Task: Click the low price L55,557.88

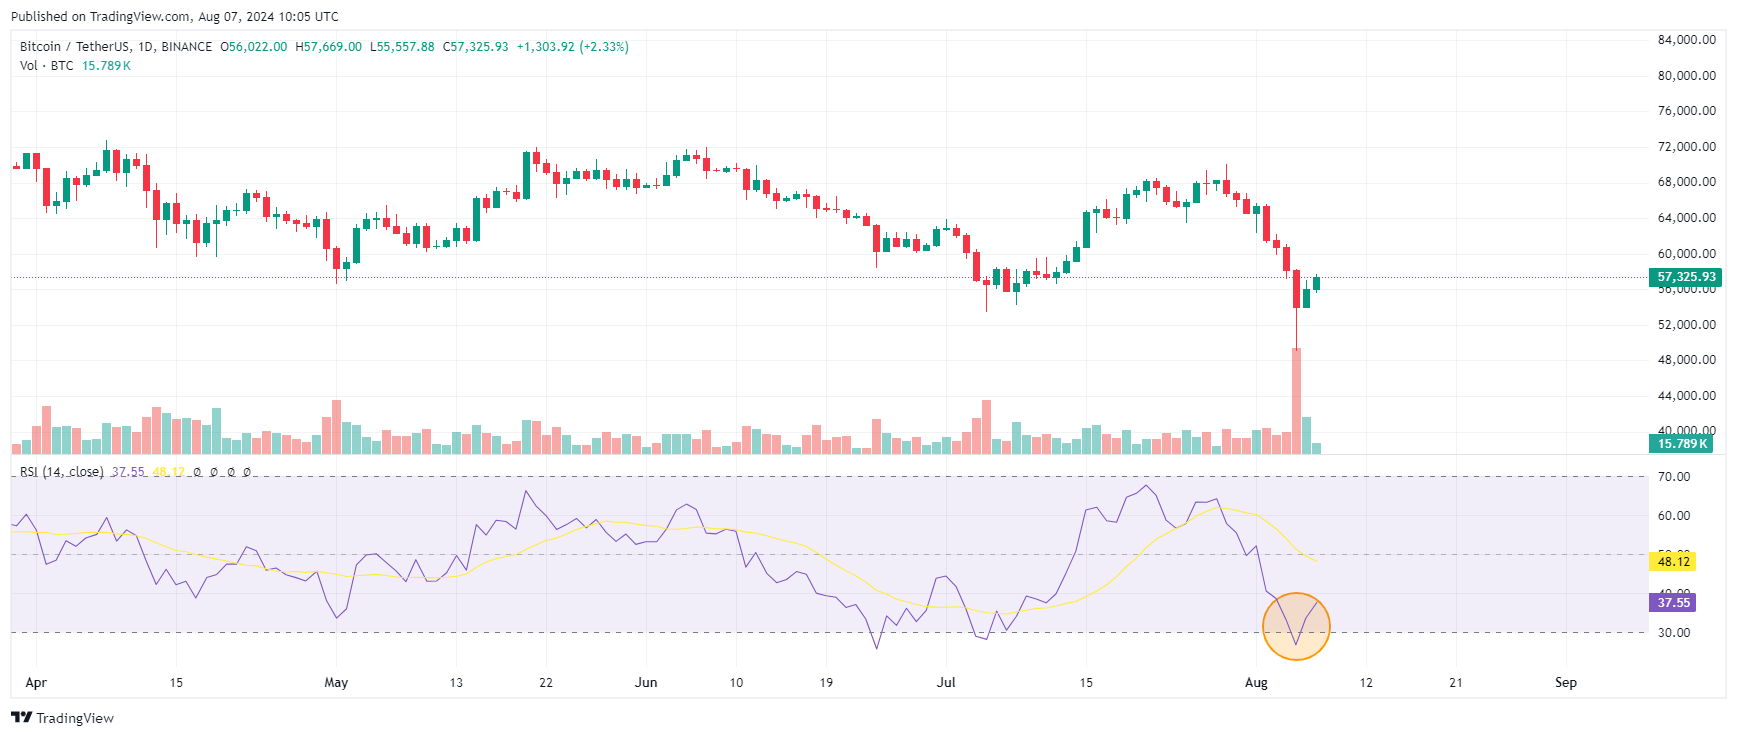Action: (x=402, y=47)
